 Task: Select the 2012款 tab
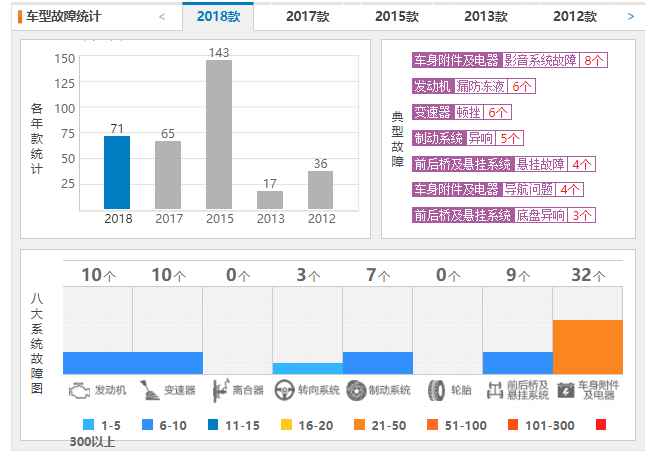[x=575, y=16]
